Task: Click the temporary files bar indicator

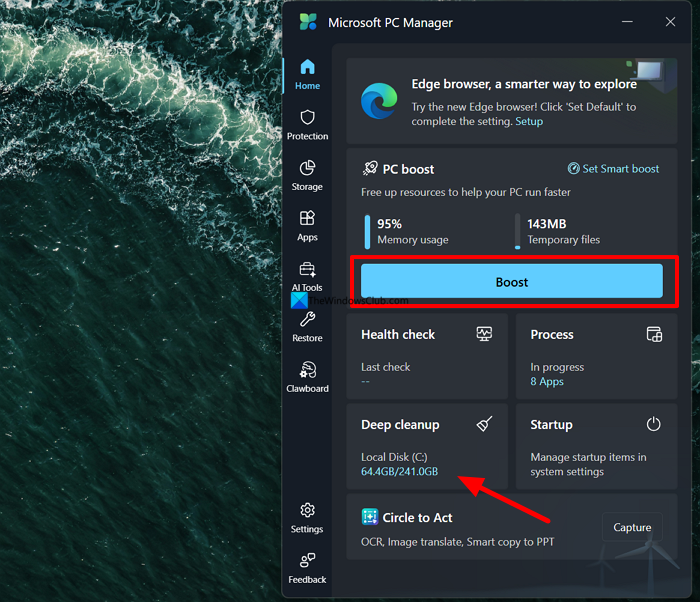Action: coord(517,232)
